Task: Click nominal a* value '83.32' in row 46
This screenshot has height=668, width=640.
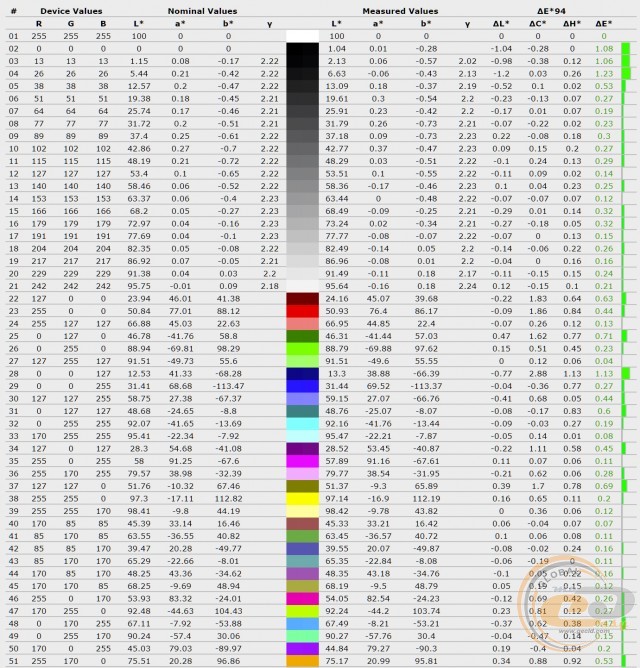Action: (x=180, y=599)
